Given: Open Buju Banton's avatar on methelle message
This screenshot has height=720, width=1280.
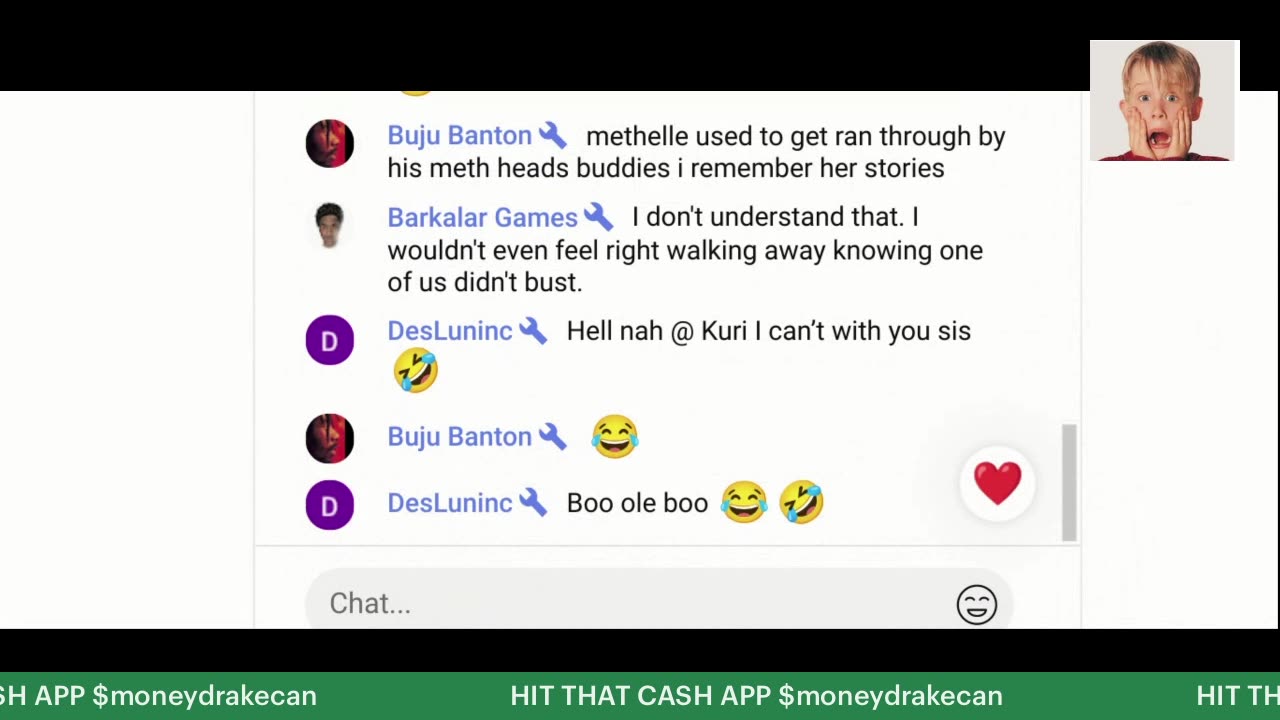Looking at the screenshot, I should coord(329,143).
